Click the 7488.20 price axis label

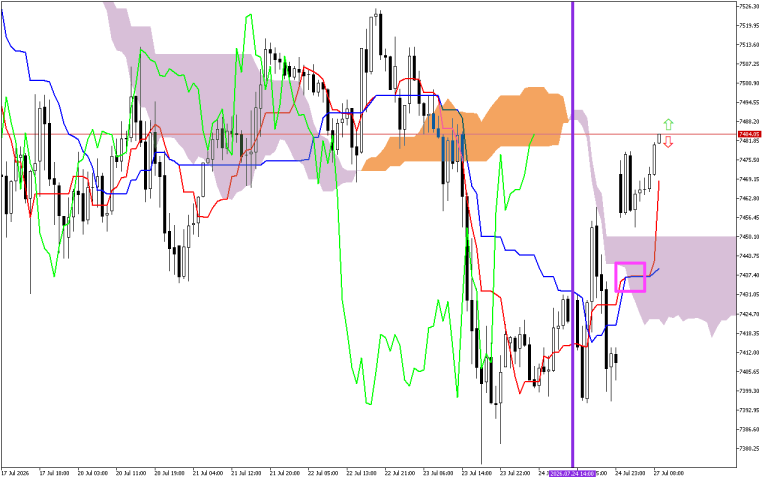[x=750, y=121]
